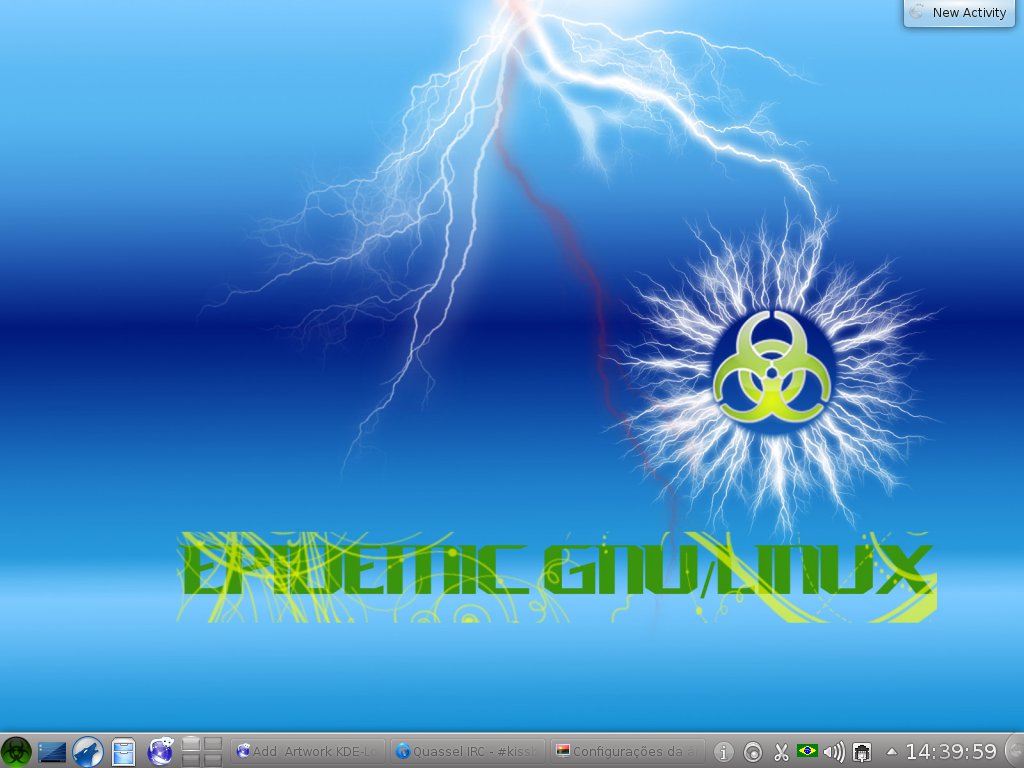Open the panel toolbox cashew at panel edge
Viewport: 1024px width, 768px height.
(x=1015, y=752)
